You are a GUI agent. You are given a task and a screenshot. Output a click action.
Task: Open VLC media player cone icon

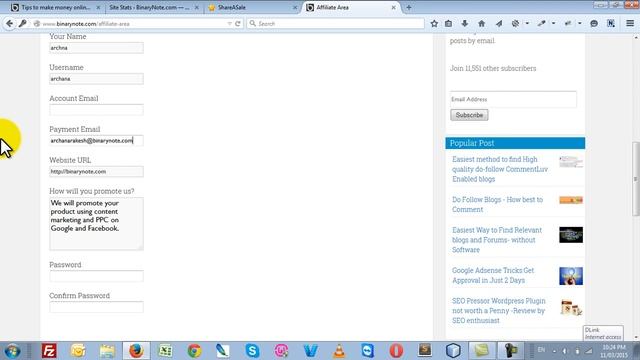coord(339,351)
